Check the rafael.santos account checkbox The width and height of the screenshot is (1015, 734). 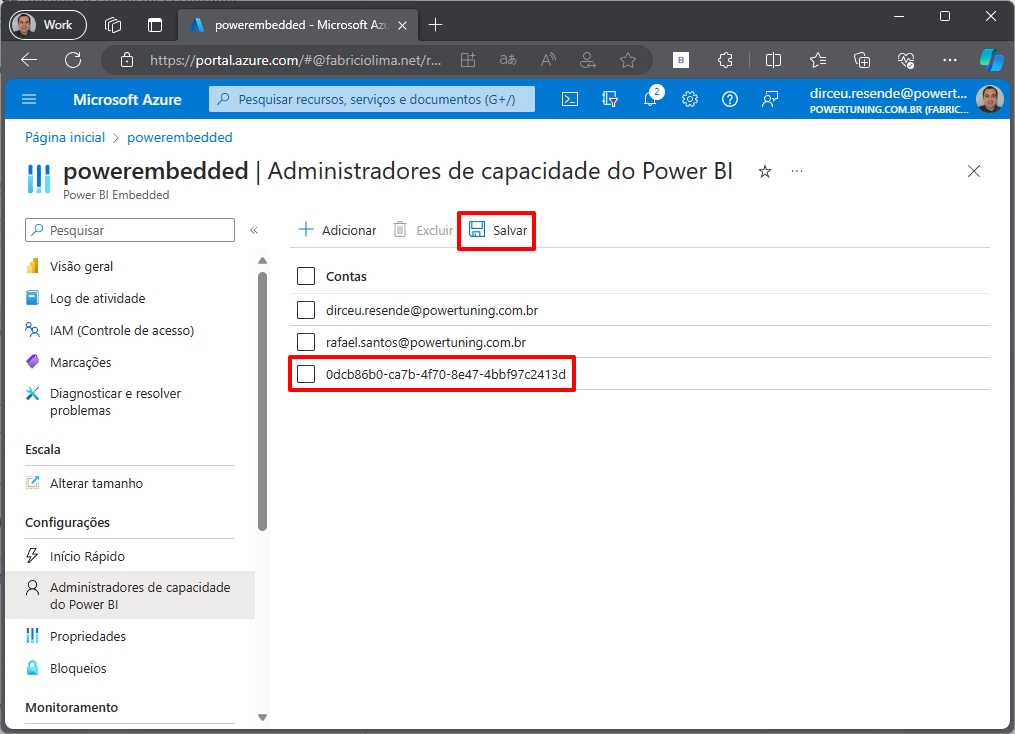point(306,342)
